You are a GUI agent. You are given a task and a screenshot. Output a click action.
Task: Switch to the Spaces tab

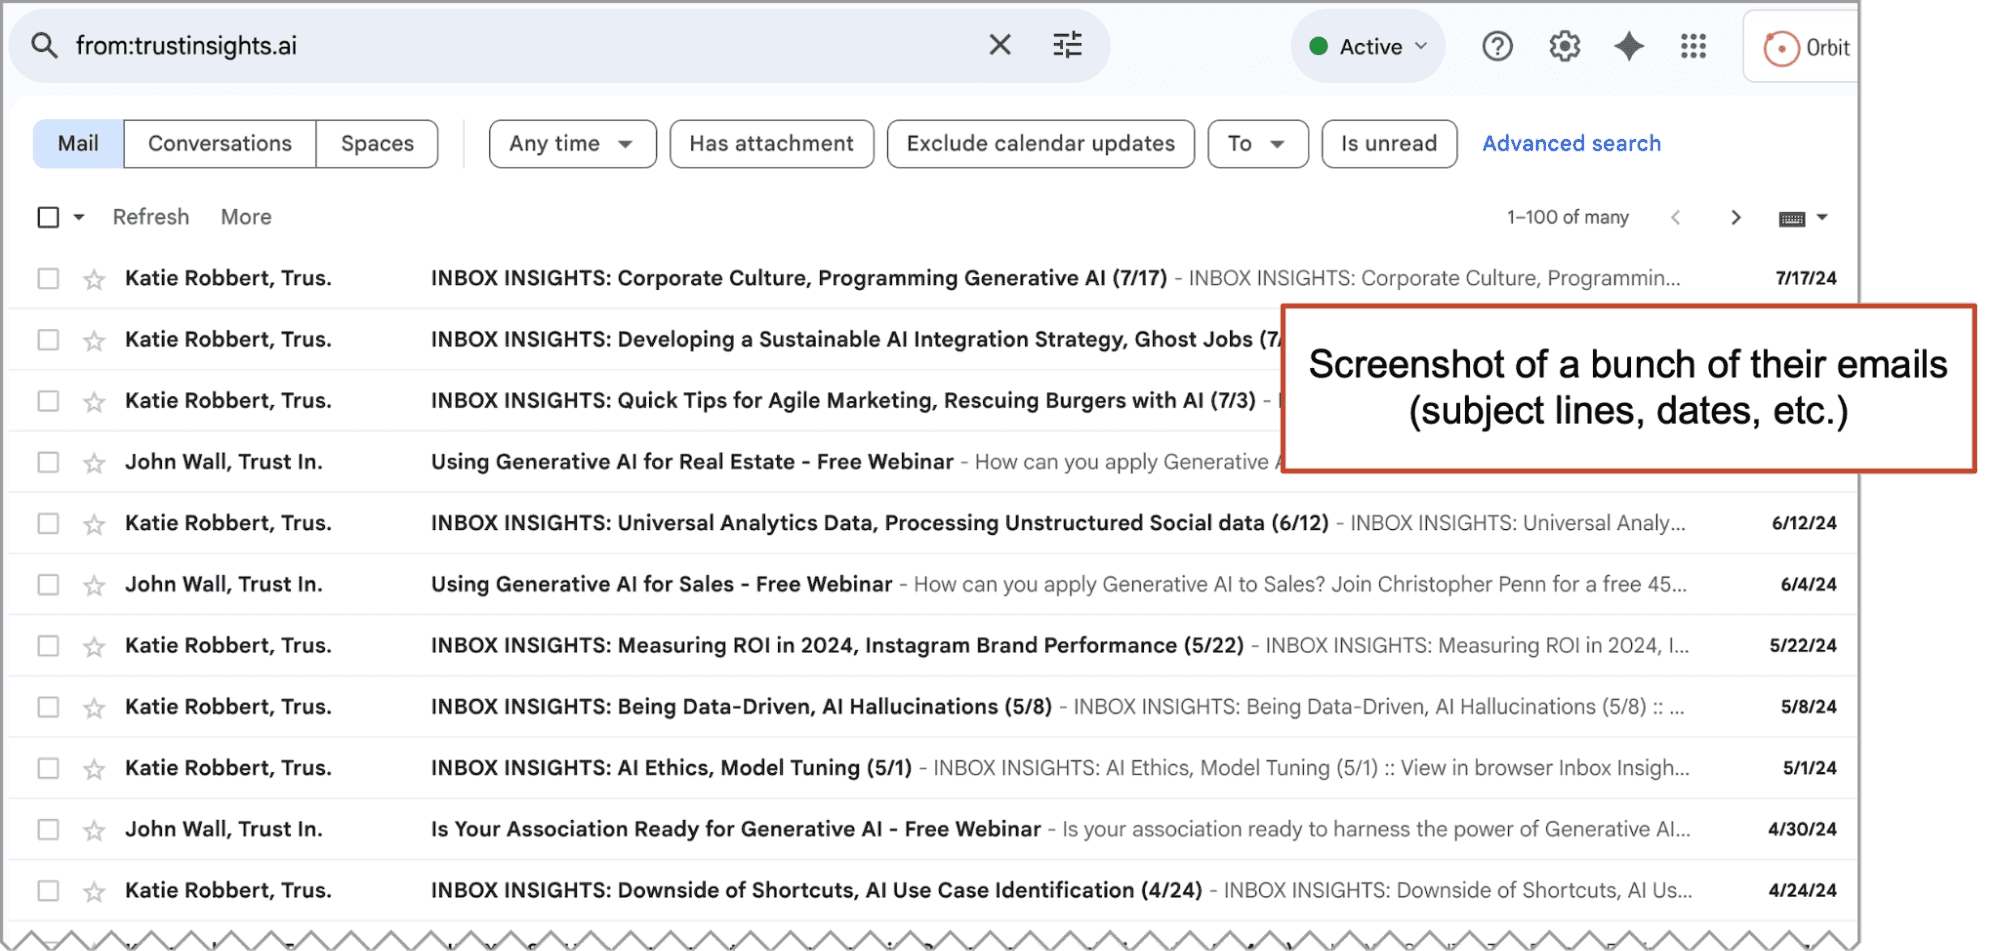click(x=377, y=144)
